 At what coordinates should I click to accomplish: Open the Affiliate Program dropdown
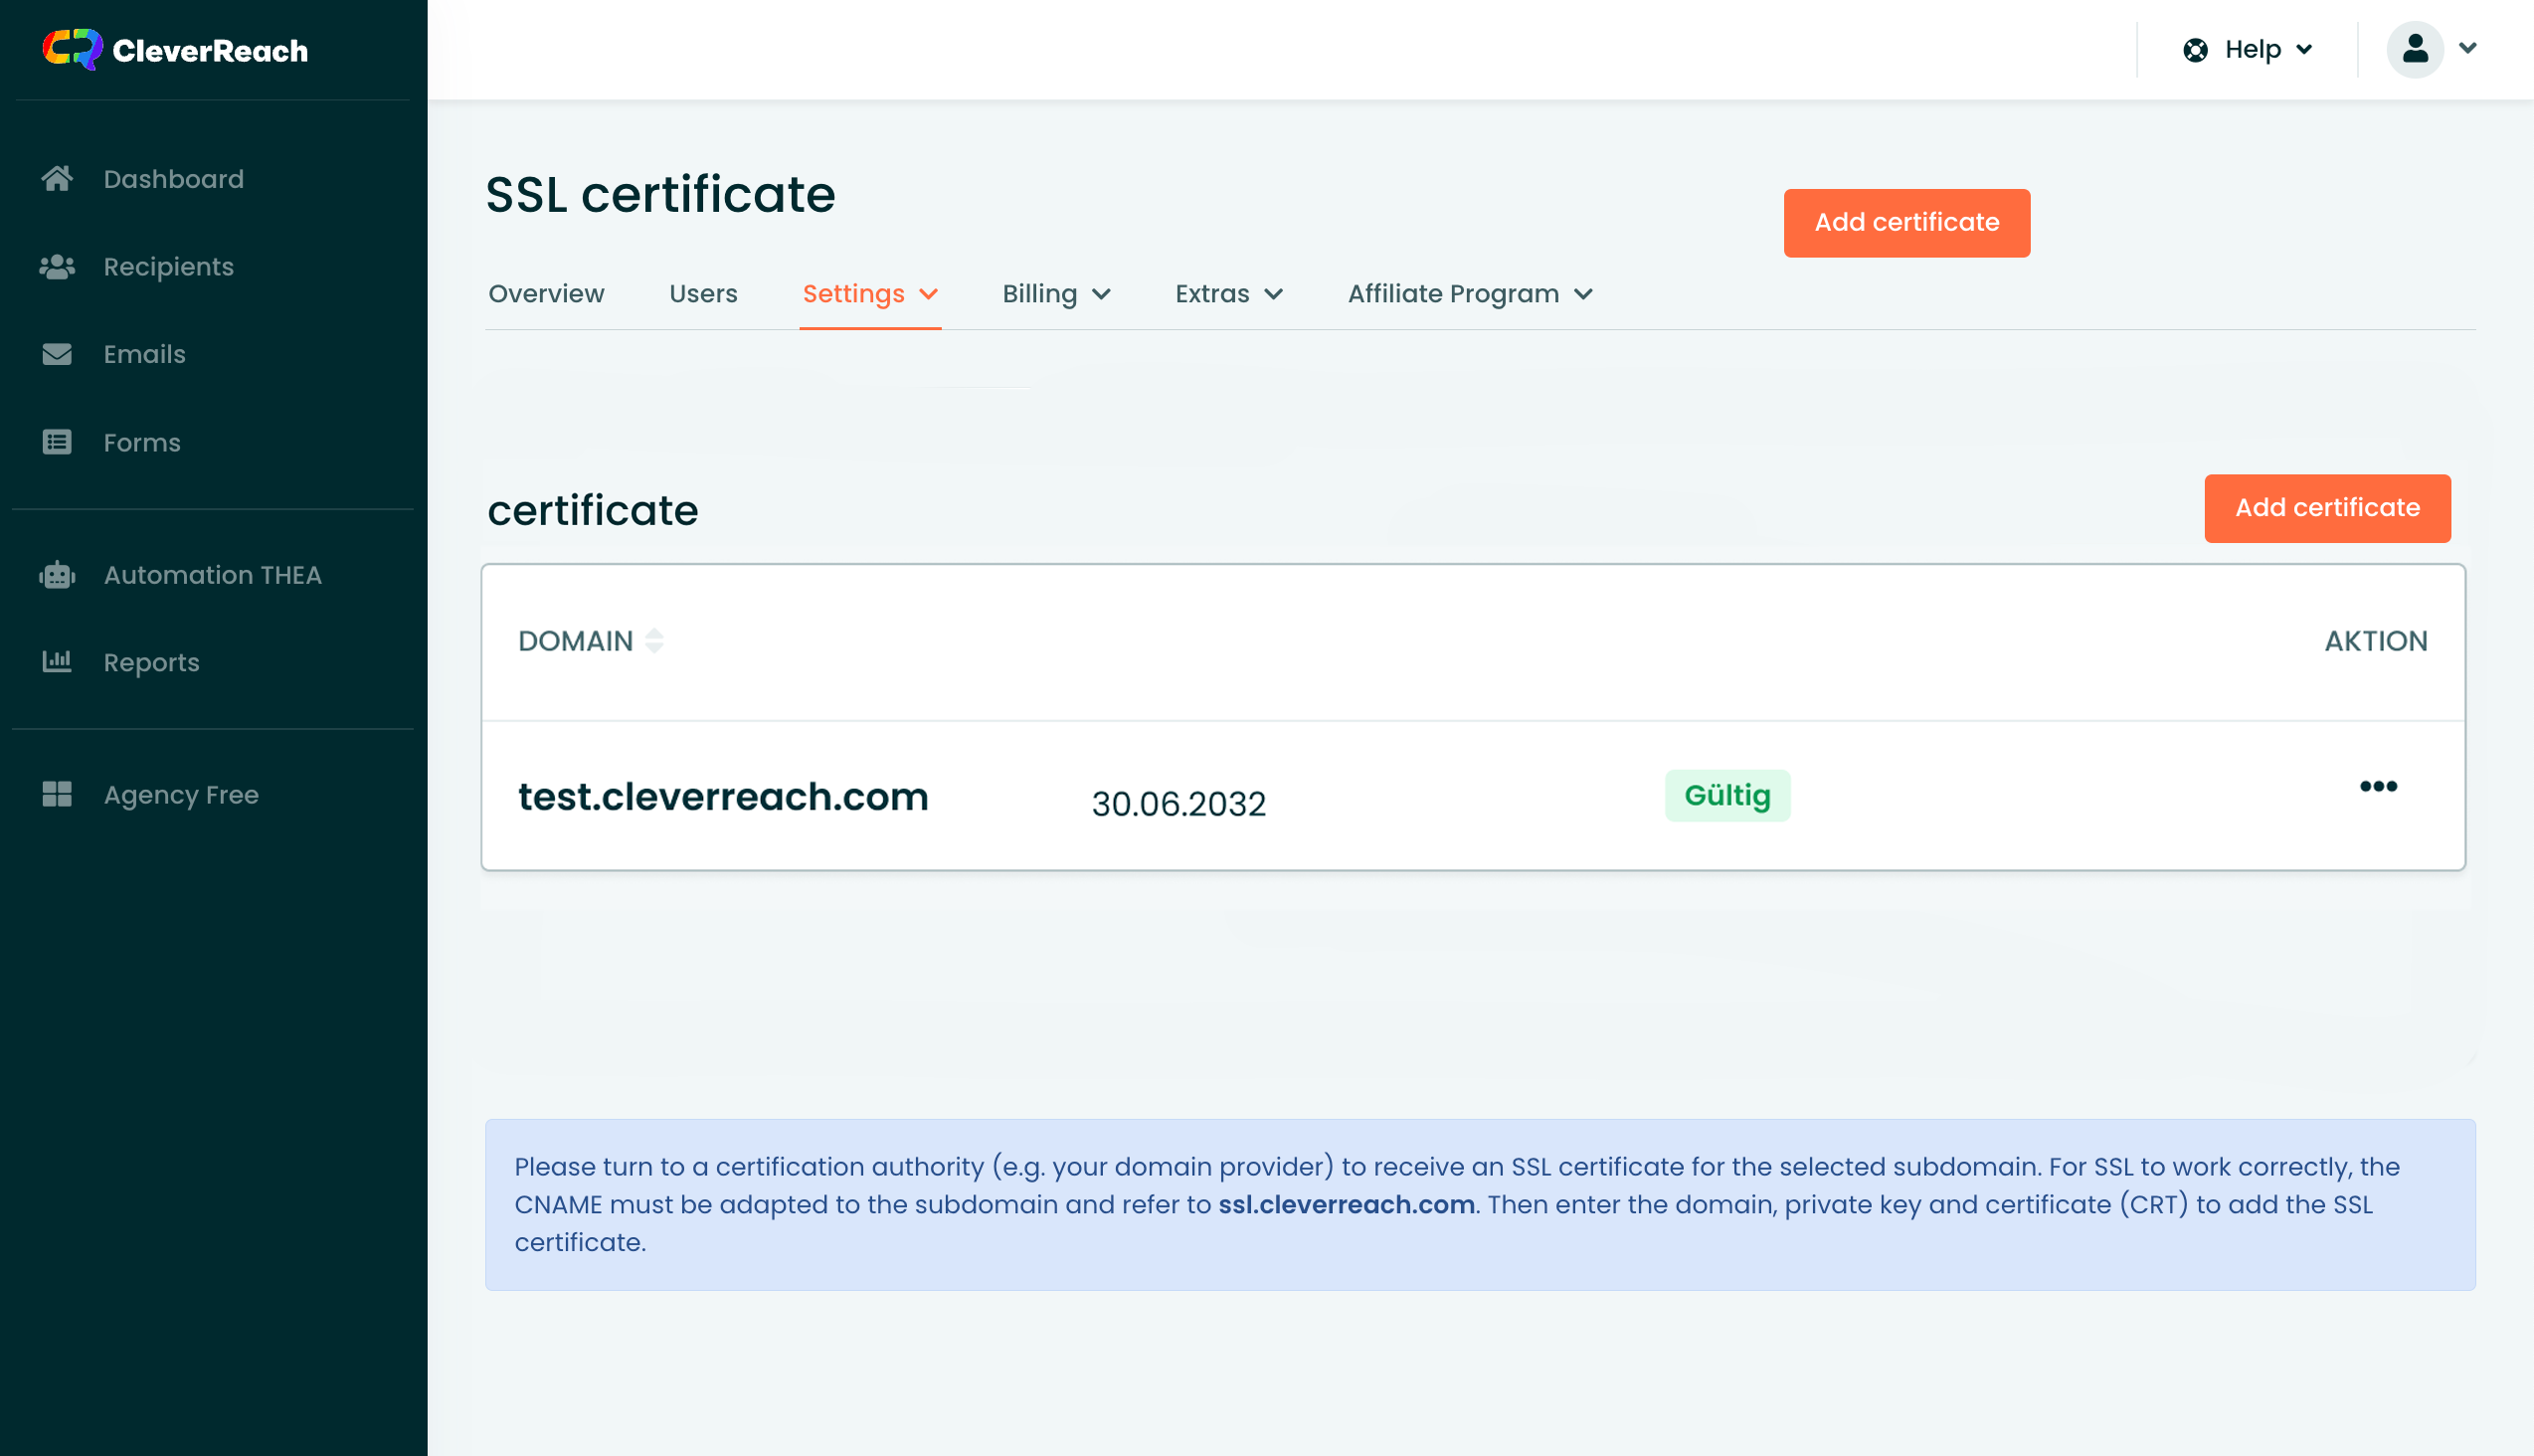click(x=1469, y=294)
